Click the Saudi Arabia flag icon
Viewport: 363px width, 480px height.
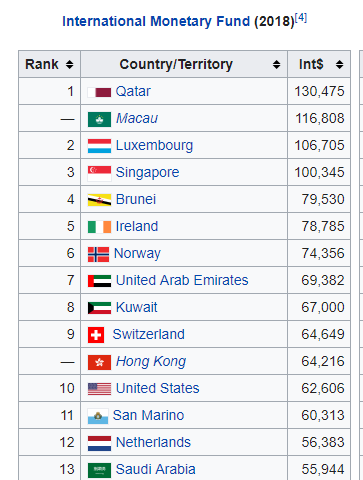99,470
